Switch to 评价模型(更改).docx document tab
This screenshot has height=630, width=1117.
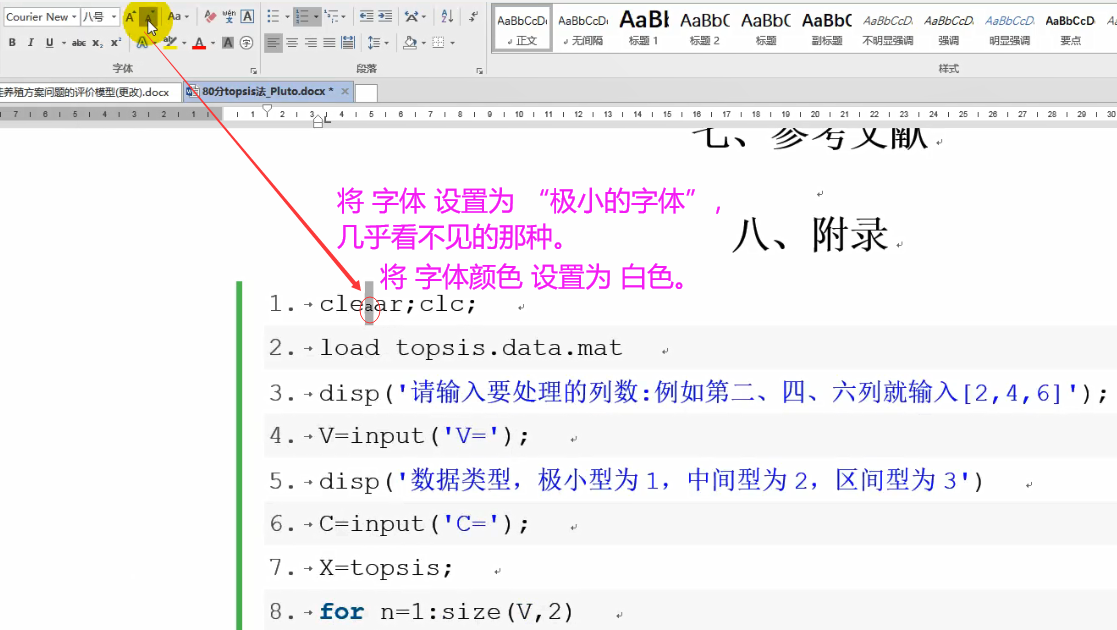click(x=88, y=92)
